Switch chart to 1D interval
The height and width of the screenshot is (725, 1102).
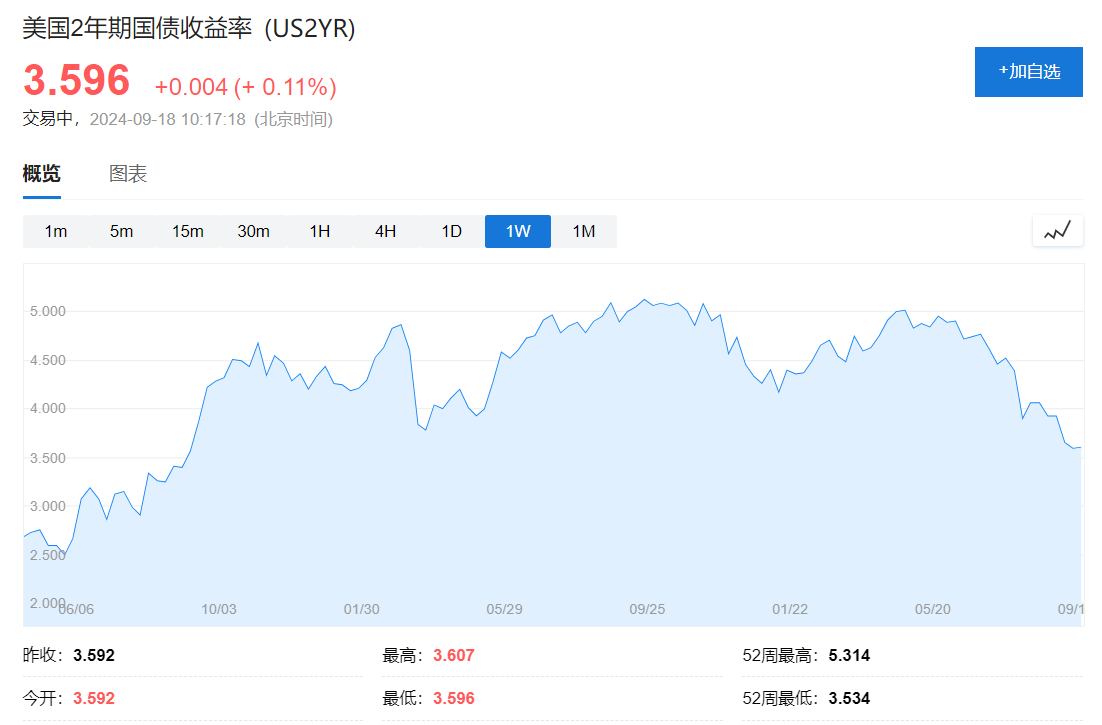pyautogui.click(x=452, y=231)
